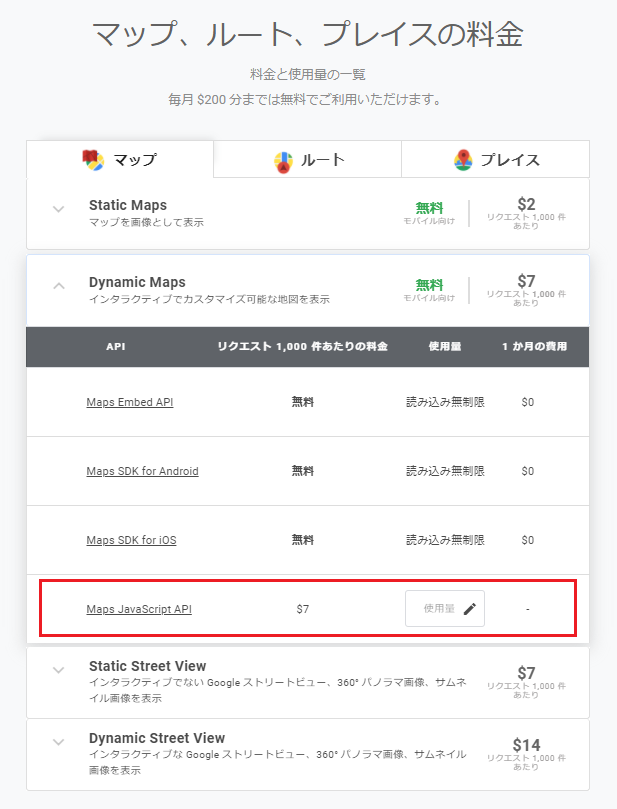The image size is (617, 809).
Task: Open the Maps SDK for Android link
Action: [142, 471]
